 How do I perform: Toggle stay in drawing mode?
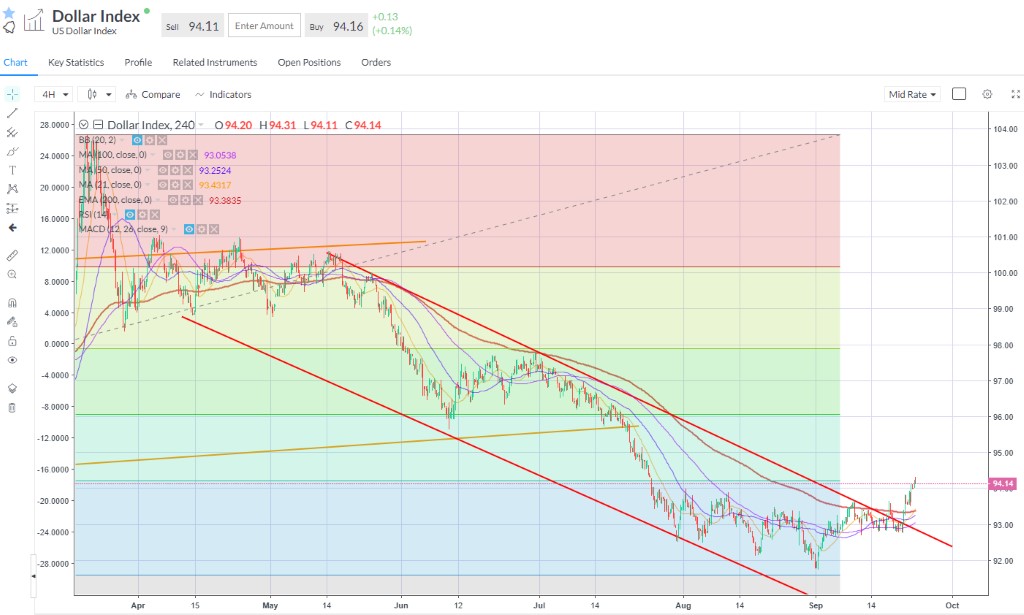[12, 322]
